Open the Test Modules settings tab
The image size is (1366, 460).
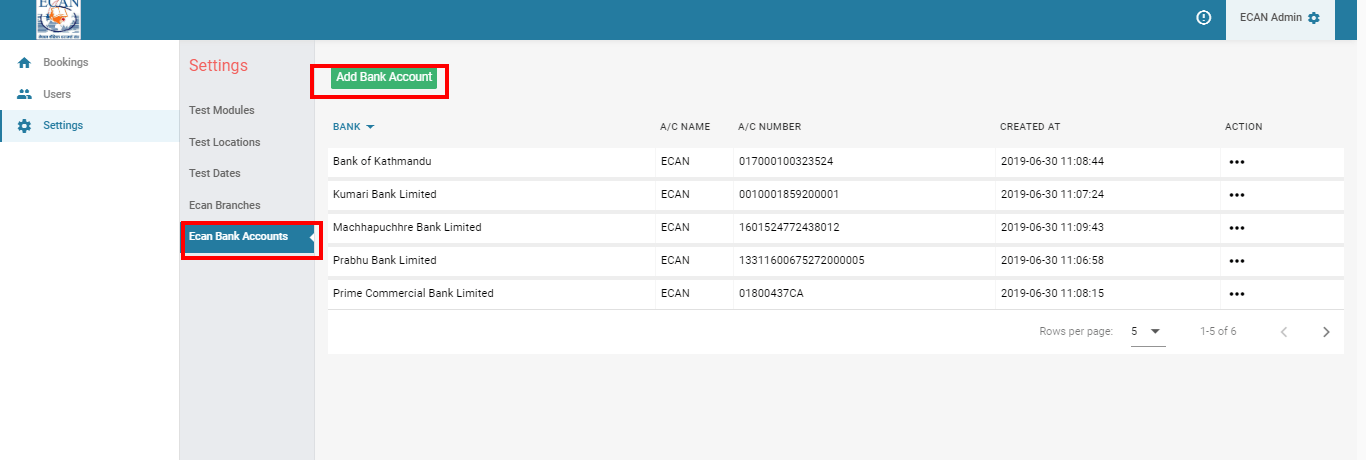coord(222,110)
